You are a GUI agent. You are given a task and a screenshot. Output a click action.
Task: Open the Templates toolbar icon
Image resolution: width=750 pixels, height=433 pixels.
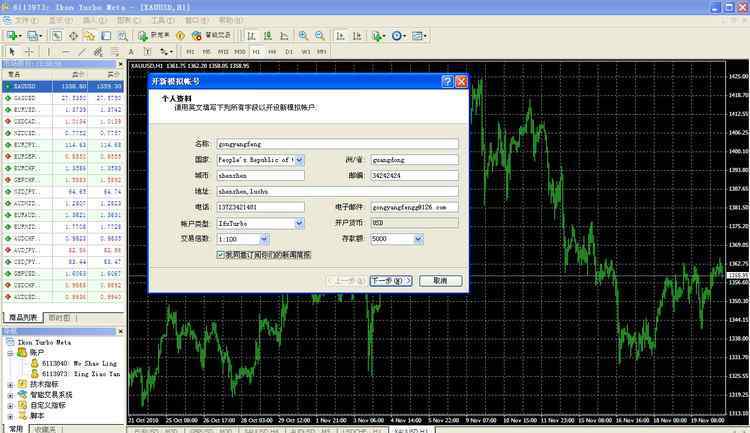(419, 36)
